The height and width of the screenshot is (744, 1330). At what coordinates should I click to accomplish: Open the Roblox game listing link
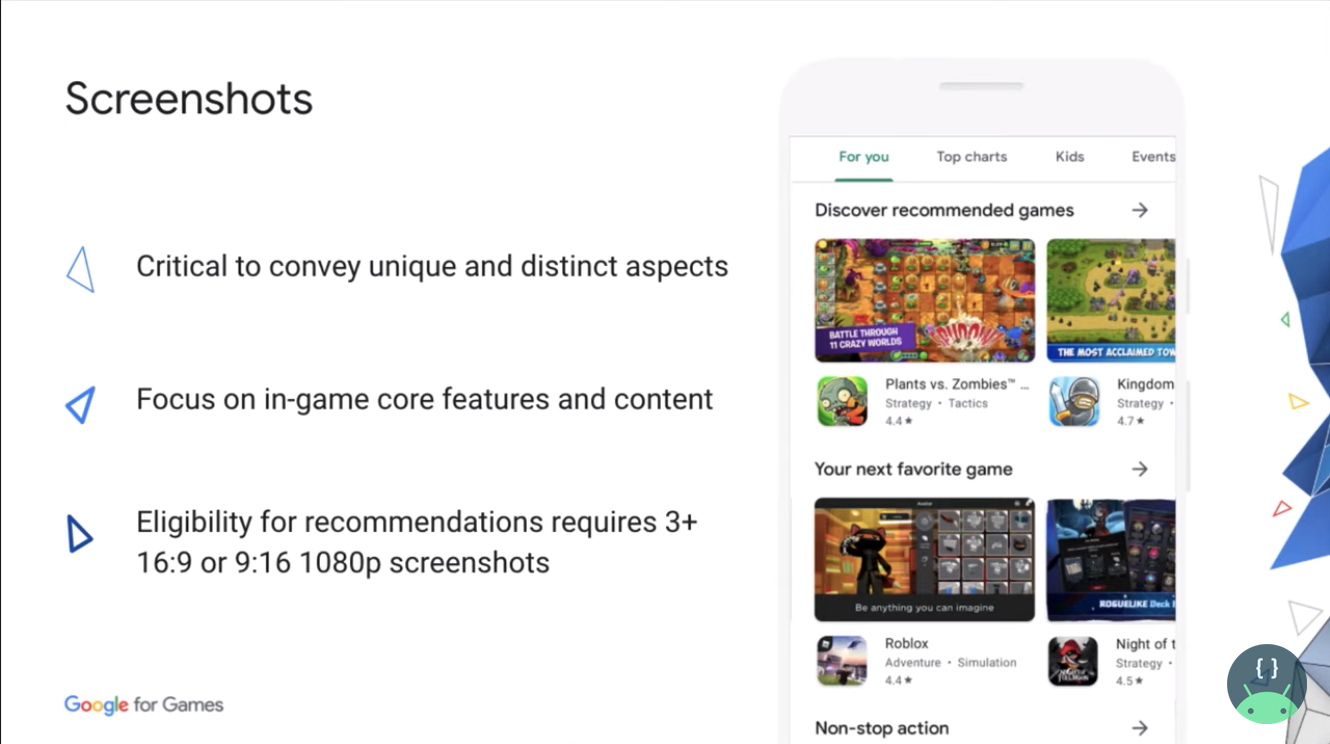point(905,643)
